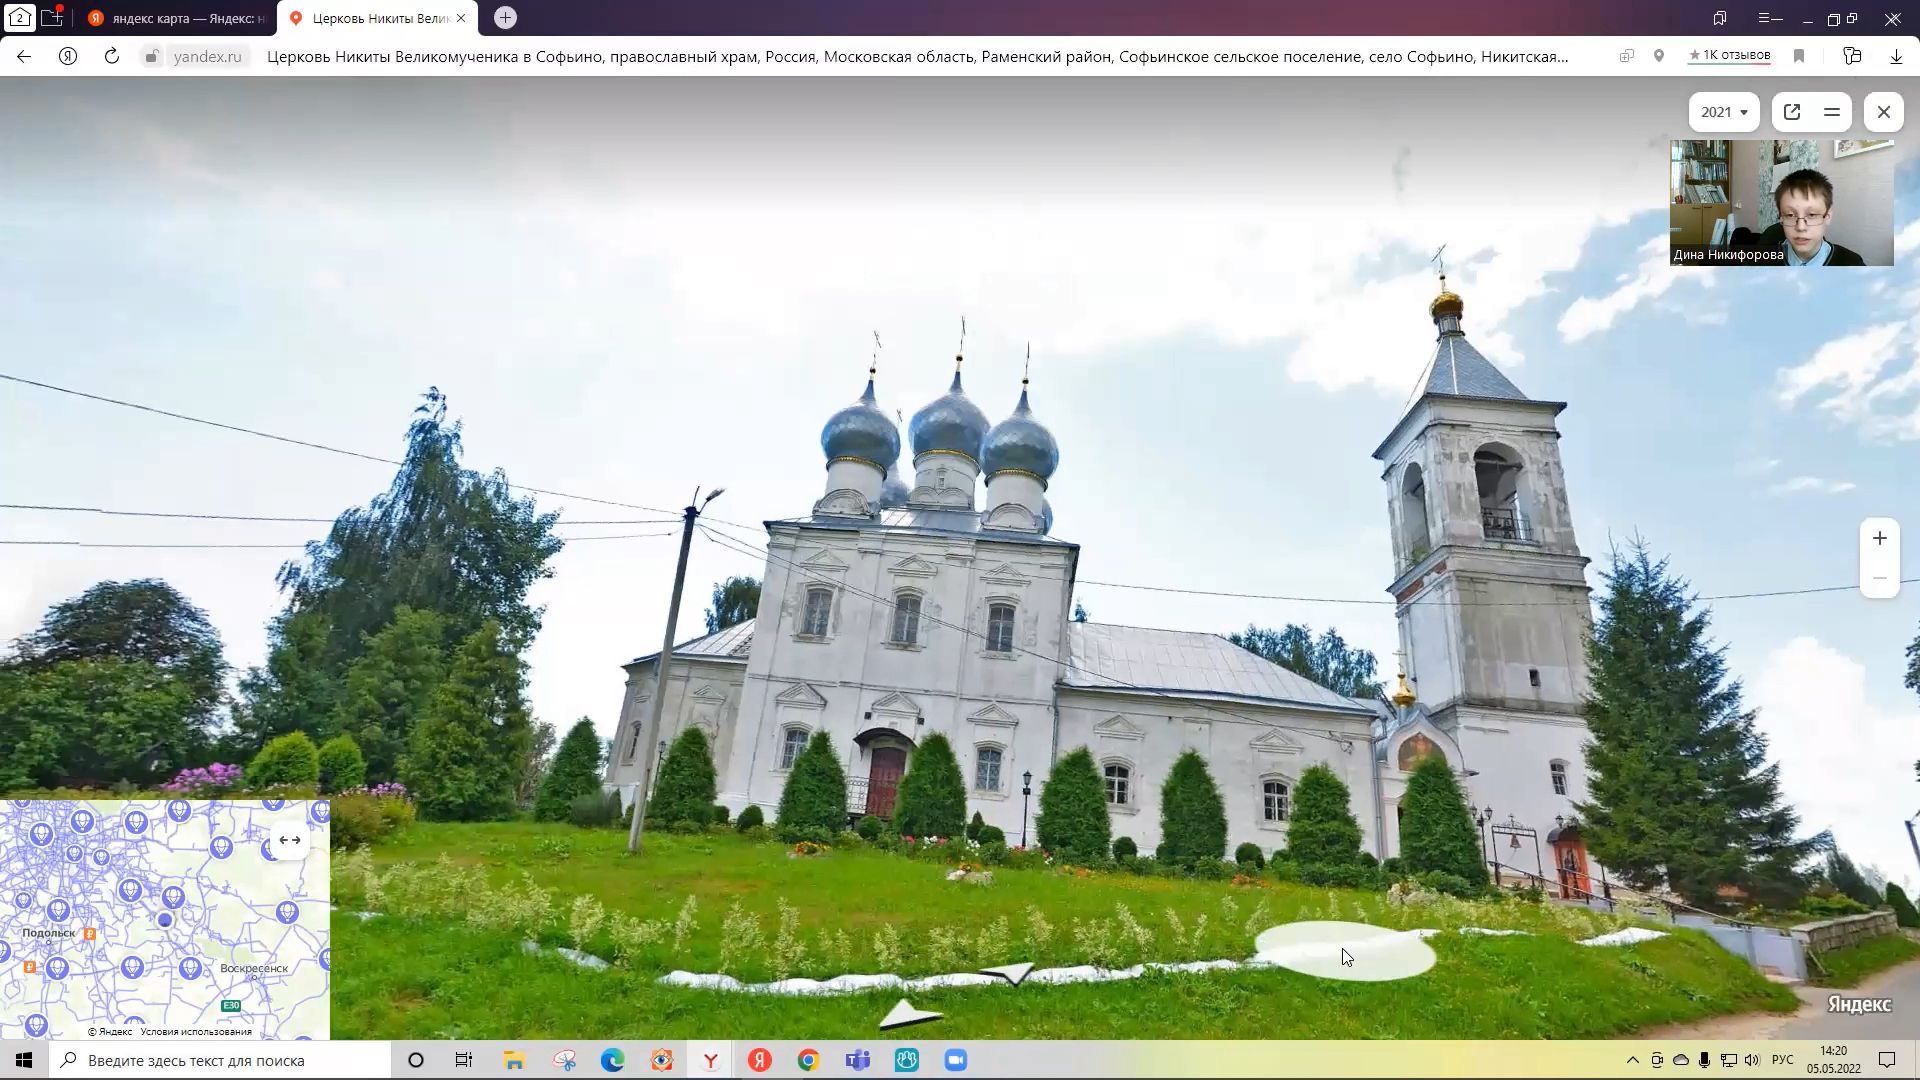Toggle the РУС keyboard language indicator
This screenshot has width=1920, height=1080.
(x=1782, y=1060)
